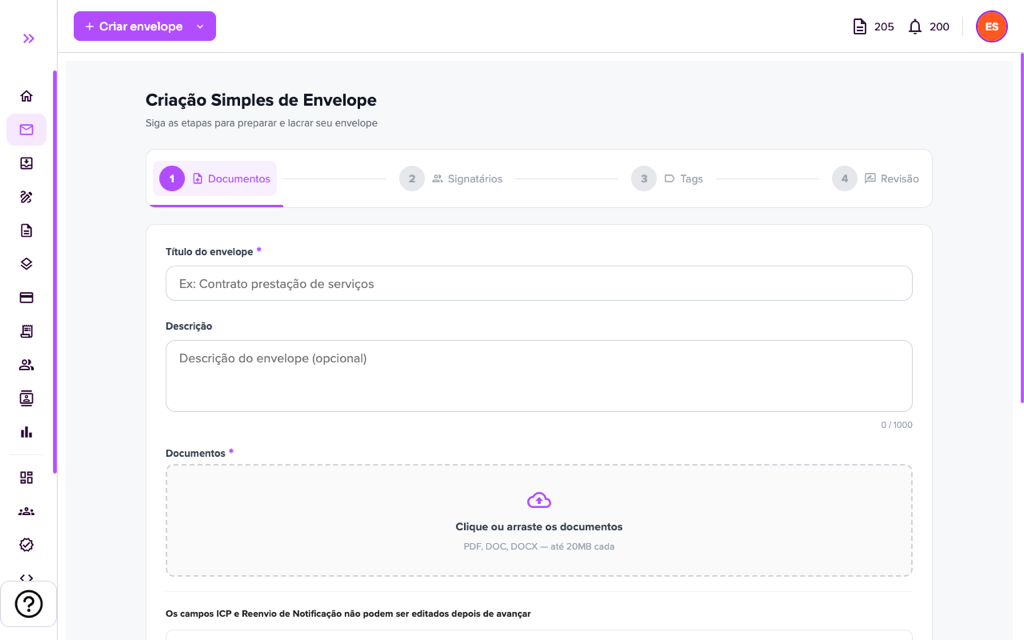The height and width of the screenshot is (640, 1024).
Task: Click the "Criação Simples de Envelope" heading
Action: click(x=261, y=100)
